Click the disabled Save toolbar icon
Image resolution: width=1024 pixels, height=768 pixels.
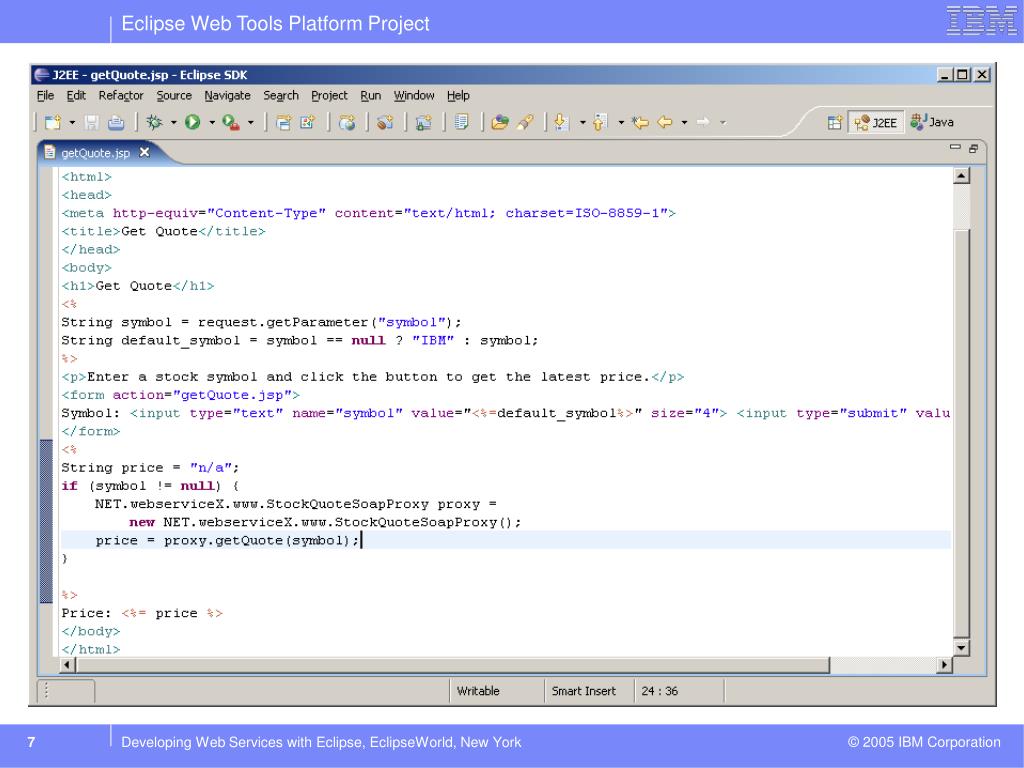coord(91,122)
